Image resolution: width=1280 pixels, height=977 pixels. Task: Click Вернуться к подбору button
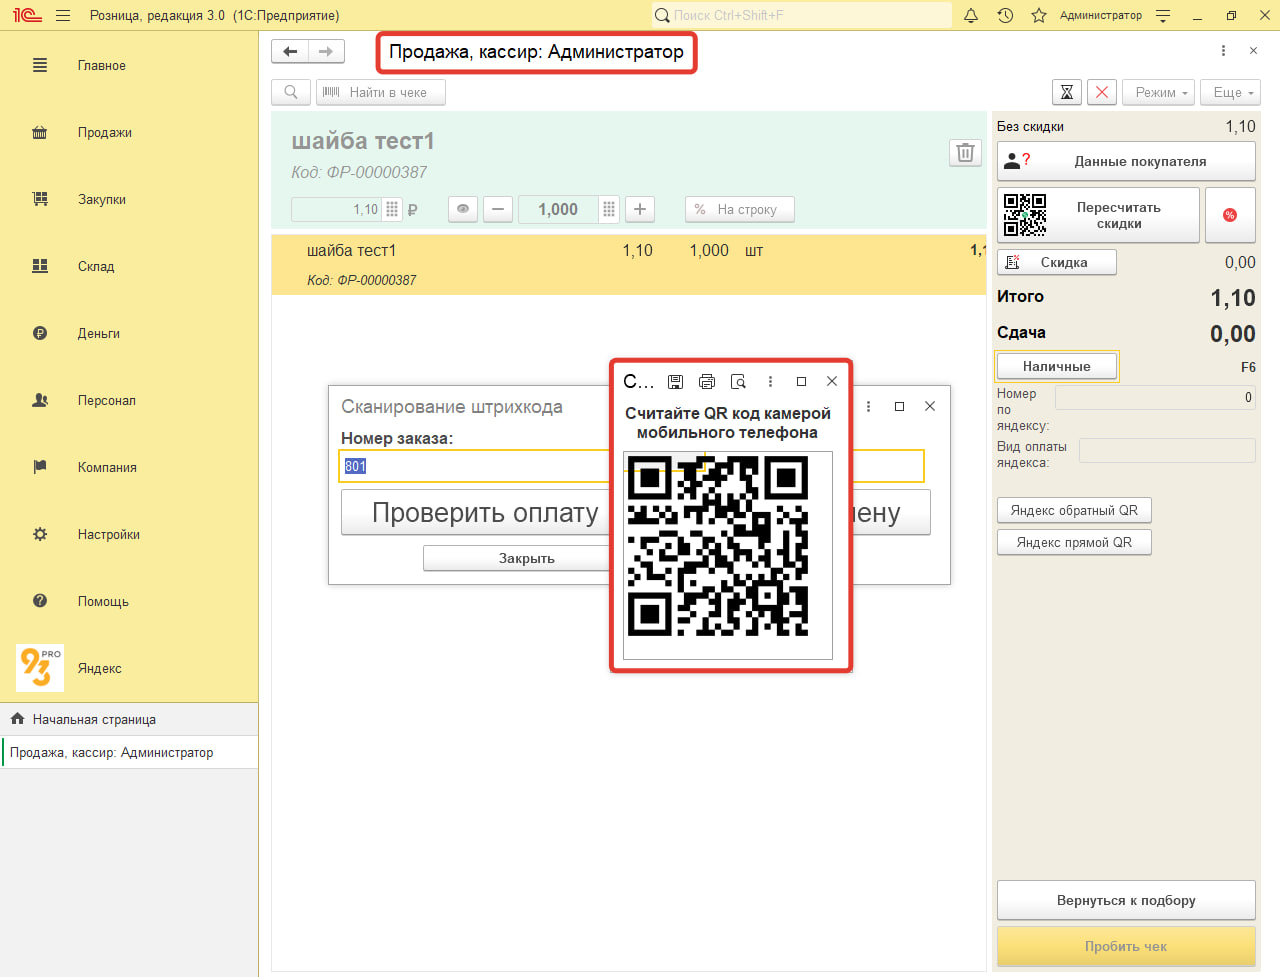[x=1126, y=900]
